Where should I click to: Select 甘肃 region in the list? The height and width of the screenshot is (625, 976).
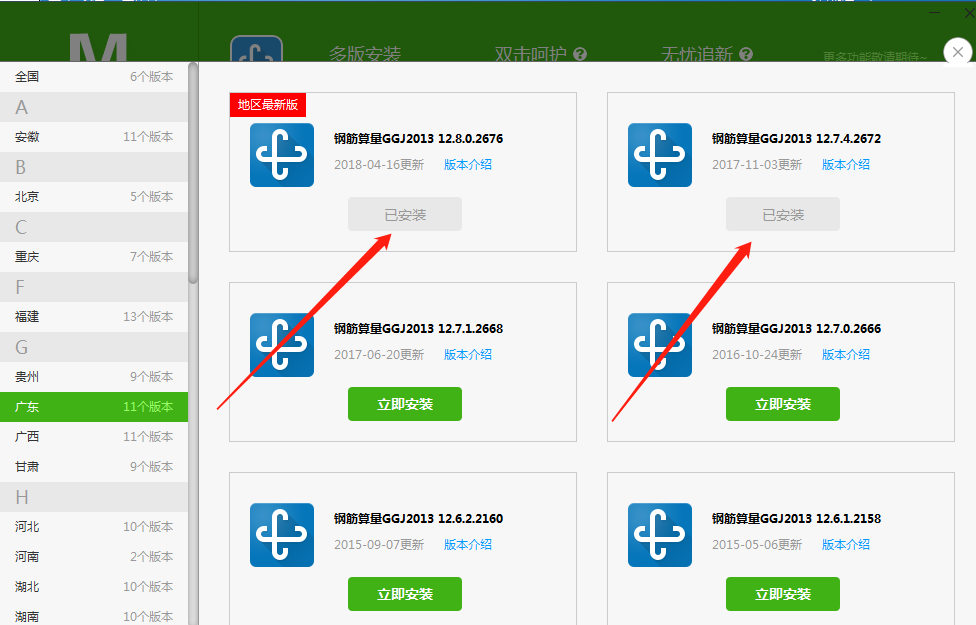click(94, 466)
